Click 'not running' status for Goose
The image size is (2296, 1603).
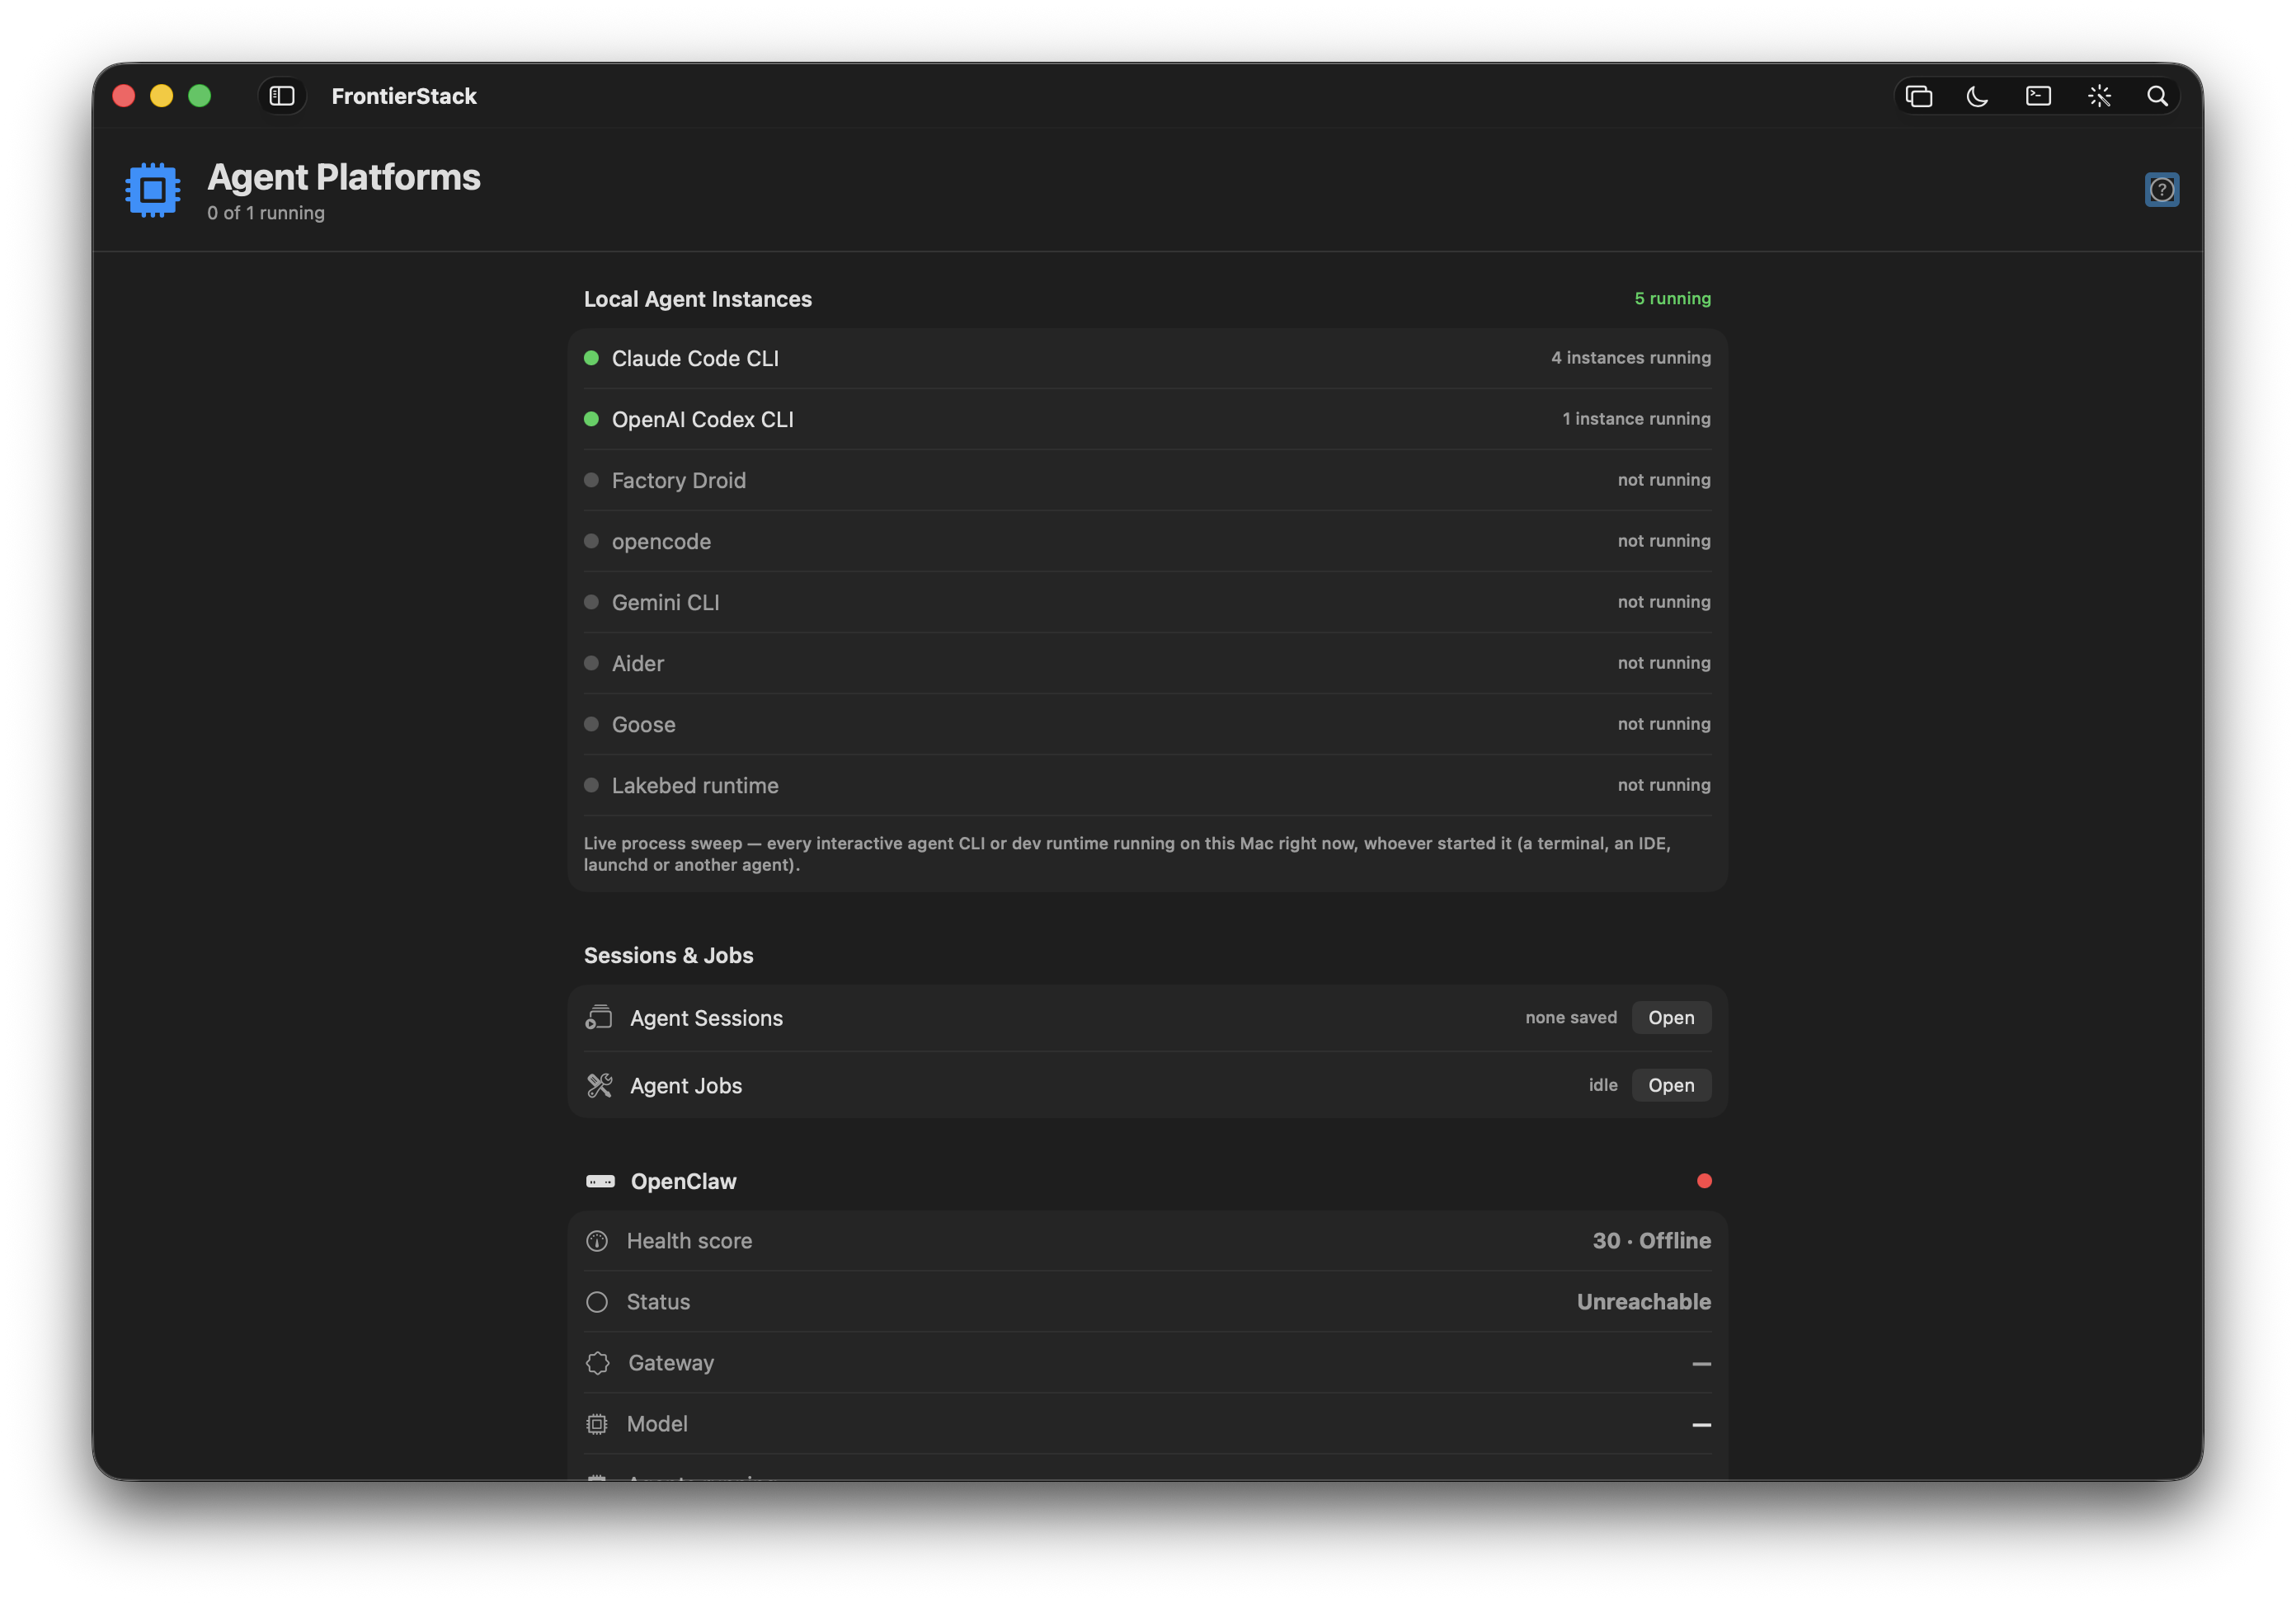tap(1664, 723)
